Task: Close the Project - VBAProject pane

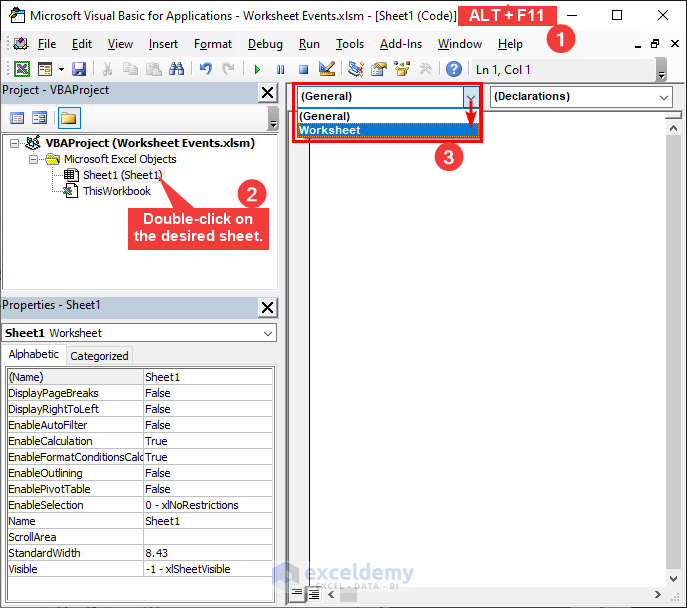Action: pyautogui.click(x=267, y=93)
